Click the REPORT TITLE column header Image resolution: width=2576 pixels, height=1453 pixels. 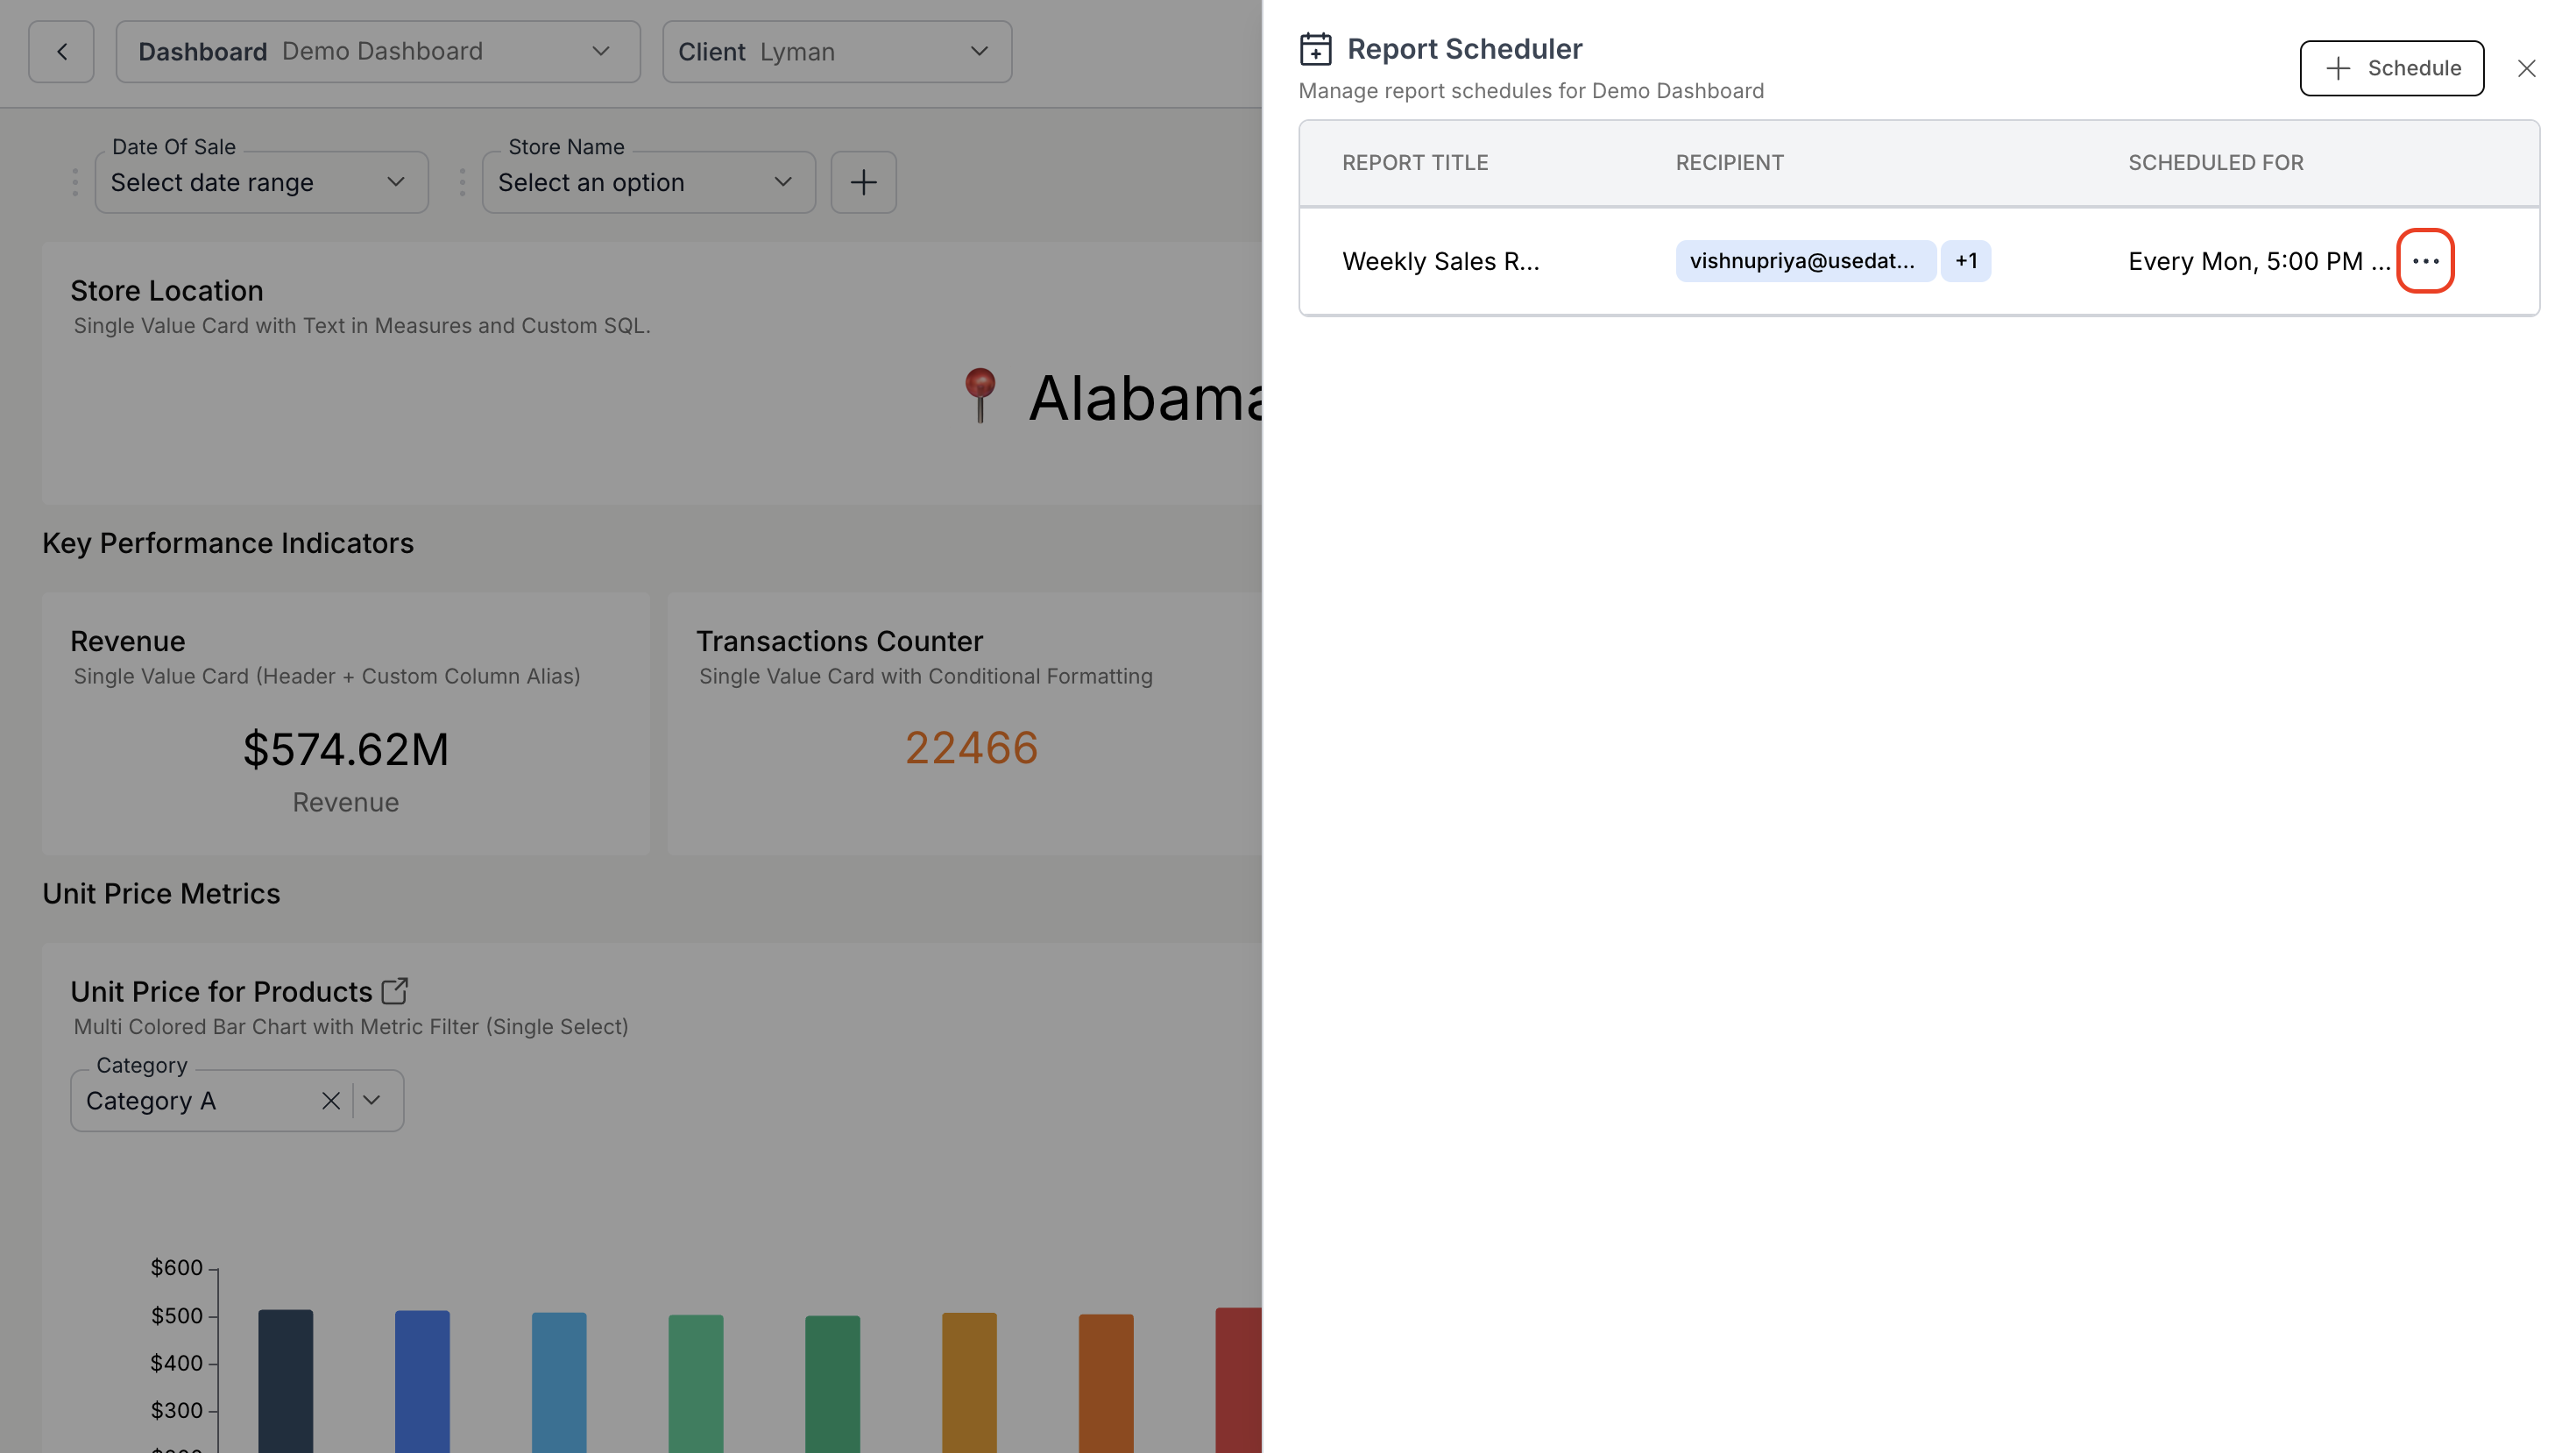point(1414,163)
